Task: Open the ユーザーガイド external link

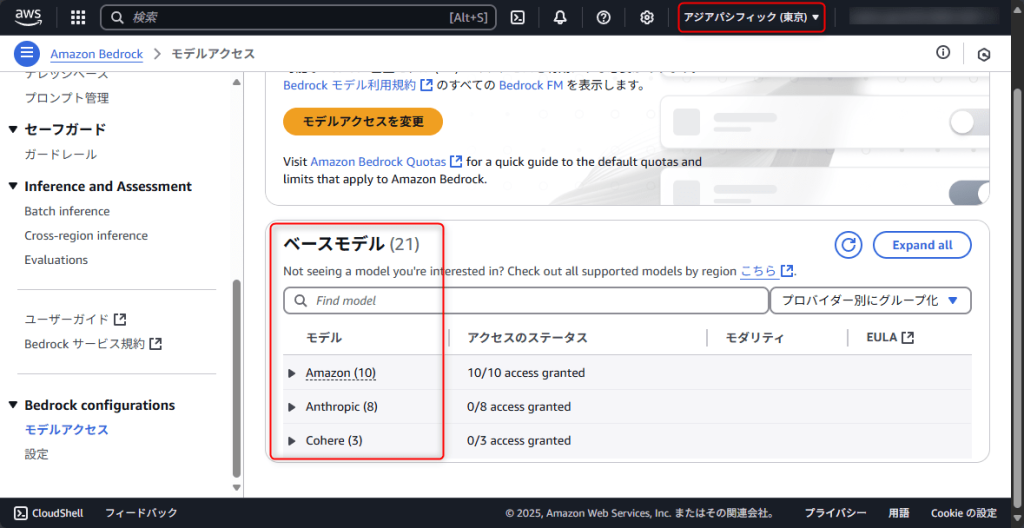Action: (x=75, y=320)
